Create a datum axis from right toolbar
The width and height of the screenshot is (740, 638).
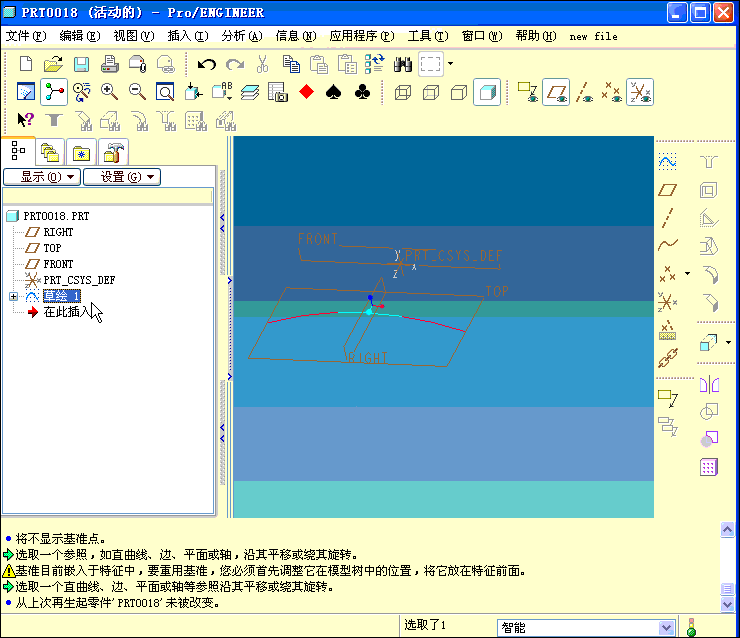tap(667, 218)
